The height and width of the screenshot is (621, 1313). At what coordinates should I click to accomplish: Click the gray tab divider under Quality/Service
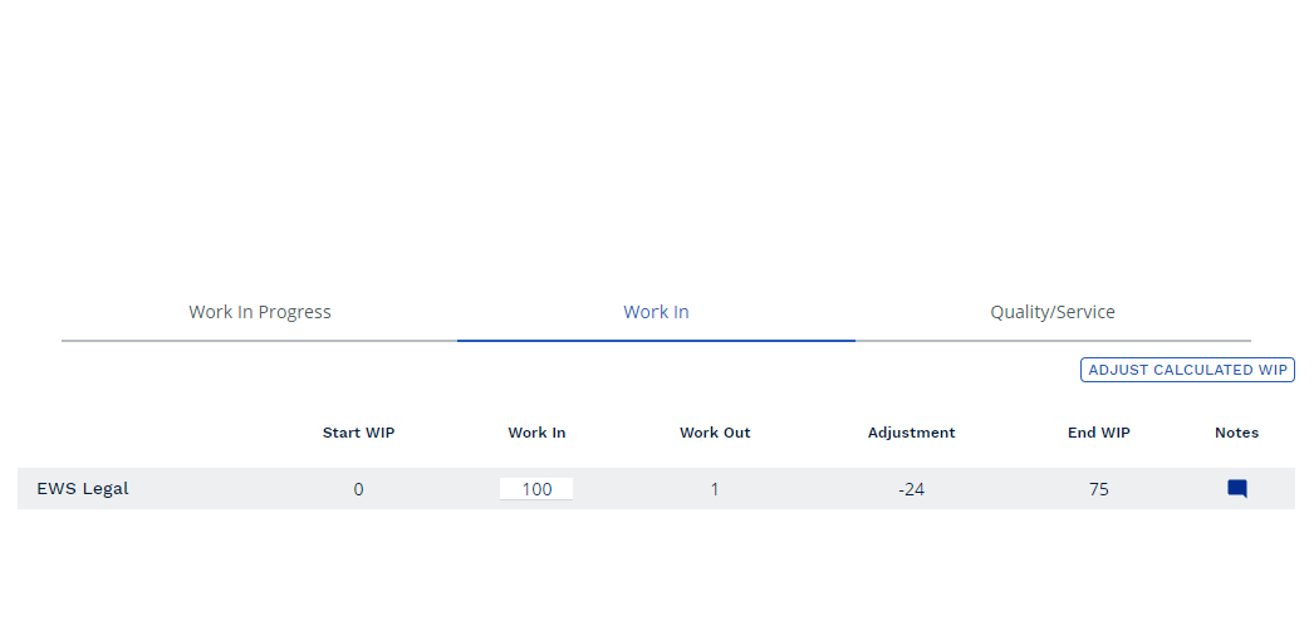pyautogui.click(x=1052, y=341)
